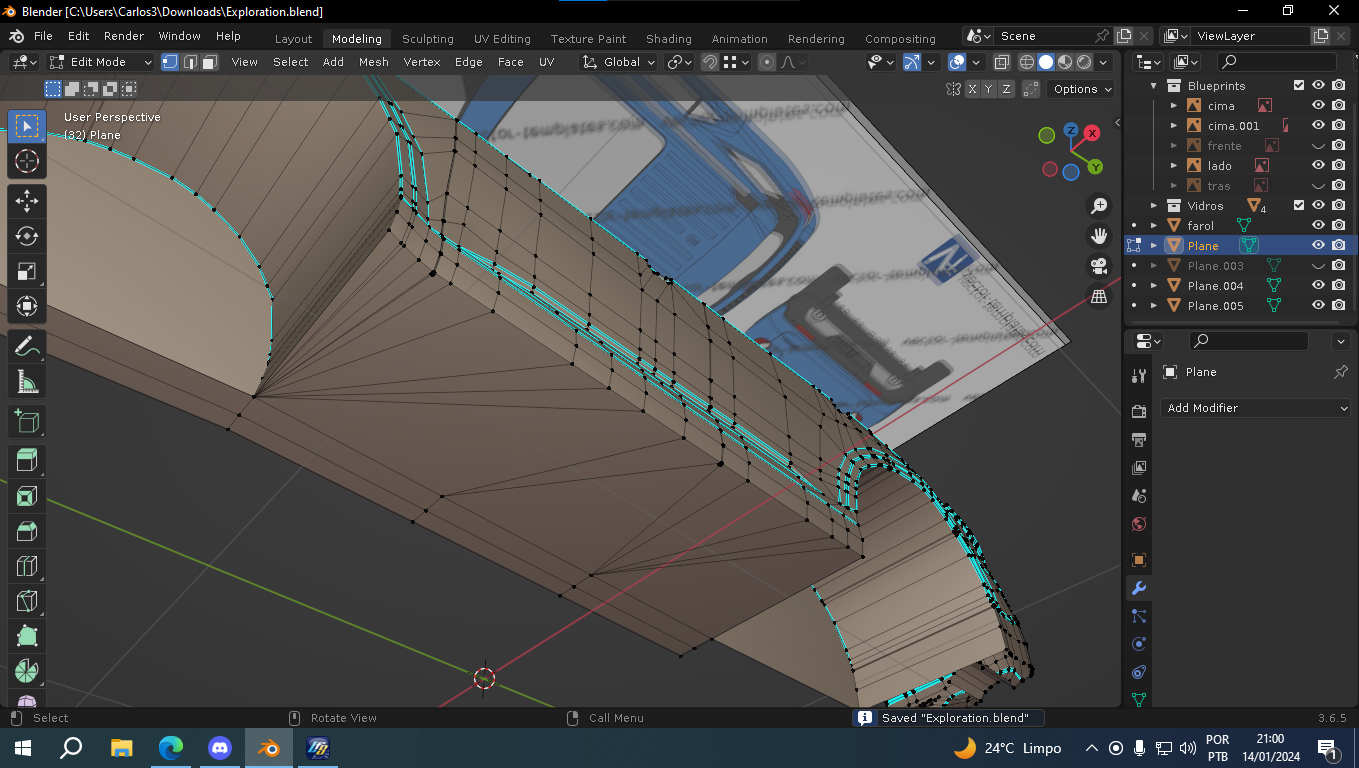The width and height of the screenshot is (1359, 768).
Task: Open the Physics properties tab
Action: (1138, 644)
